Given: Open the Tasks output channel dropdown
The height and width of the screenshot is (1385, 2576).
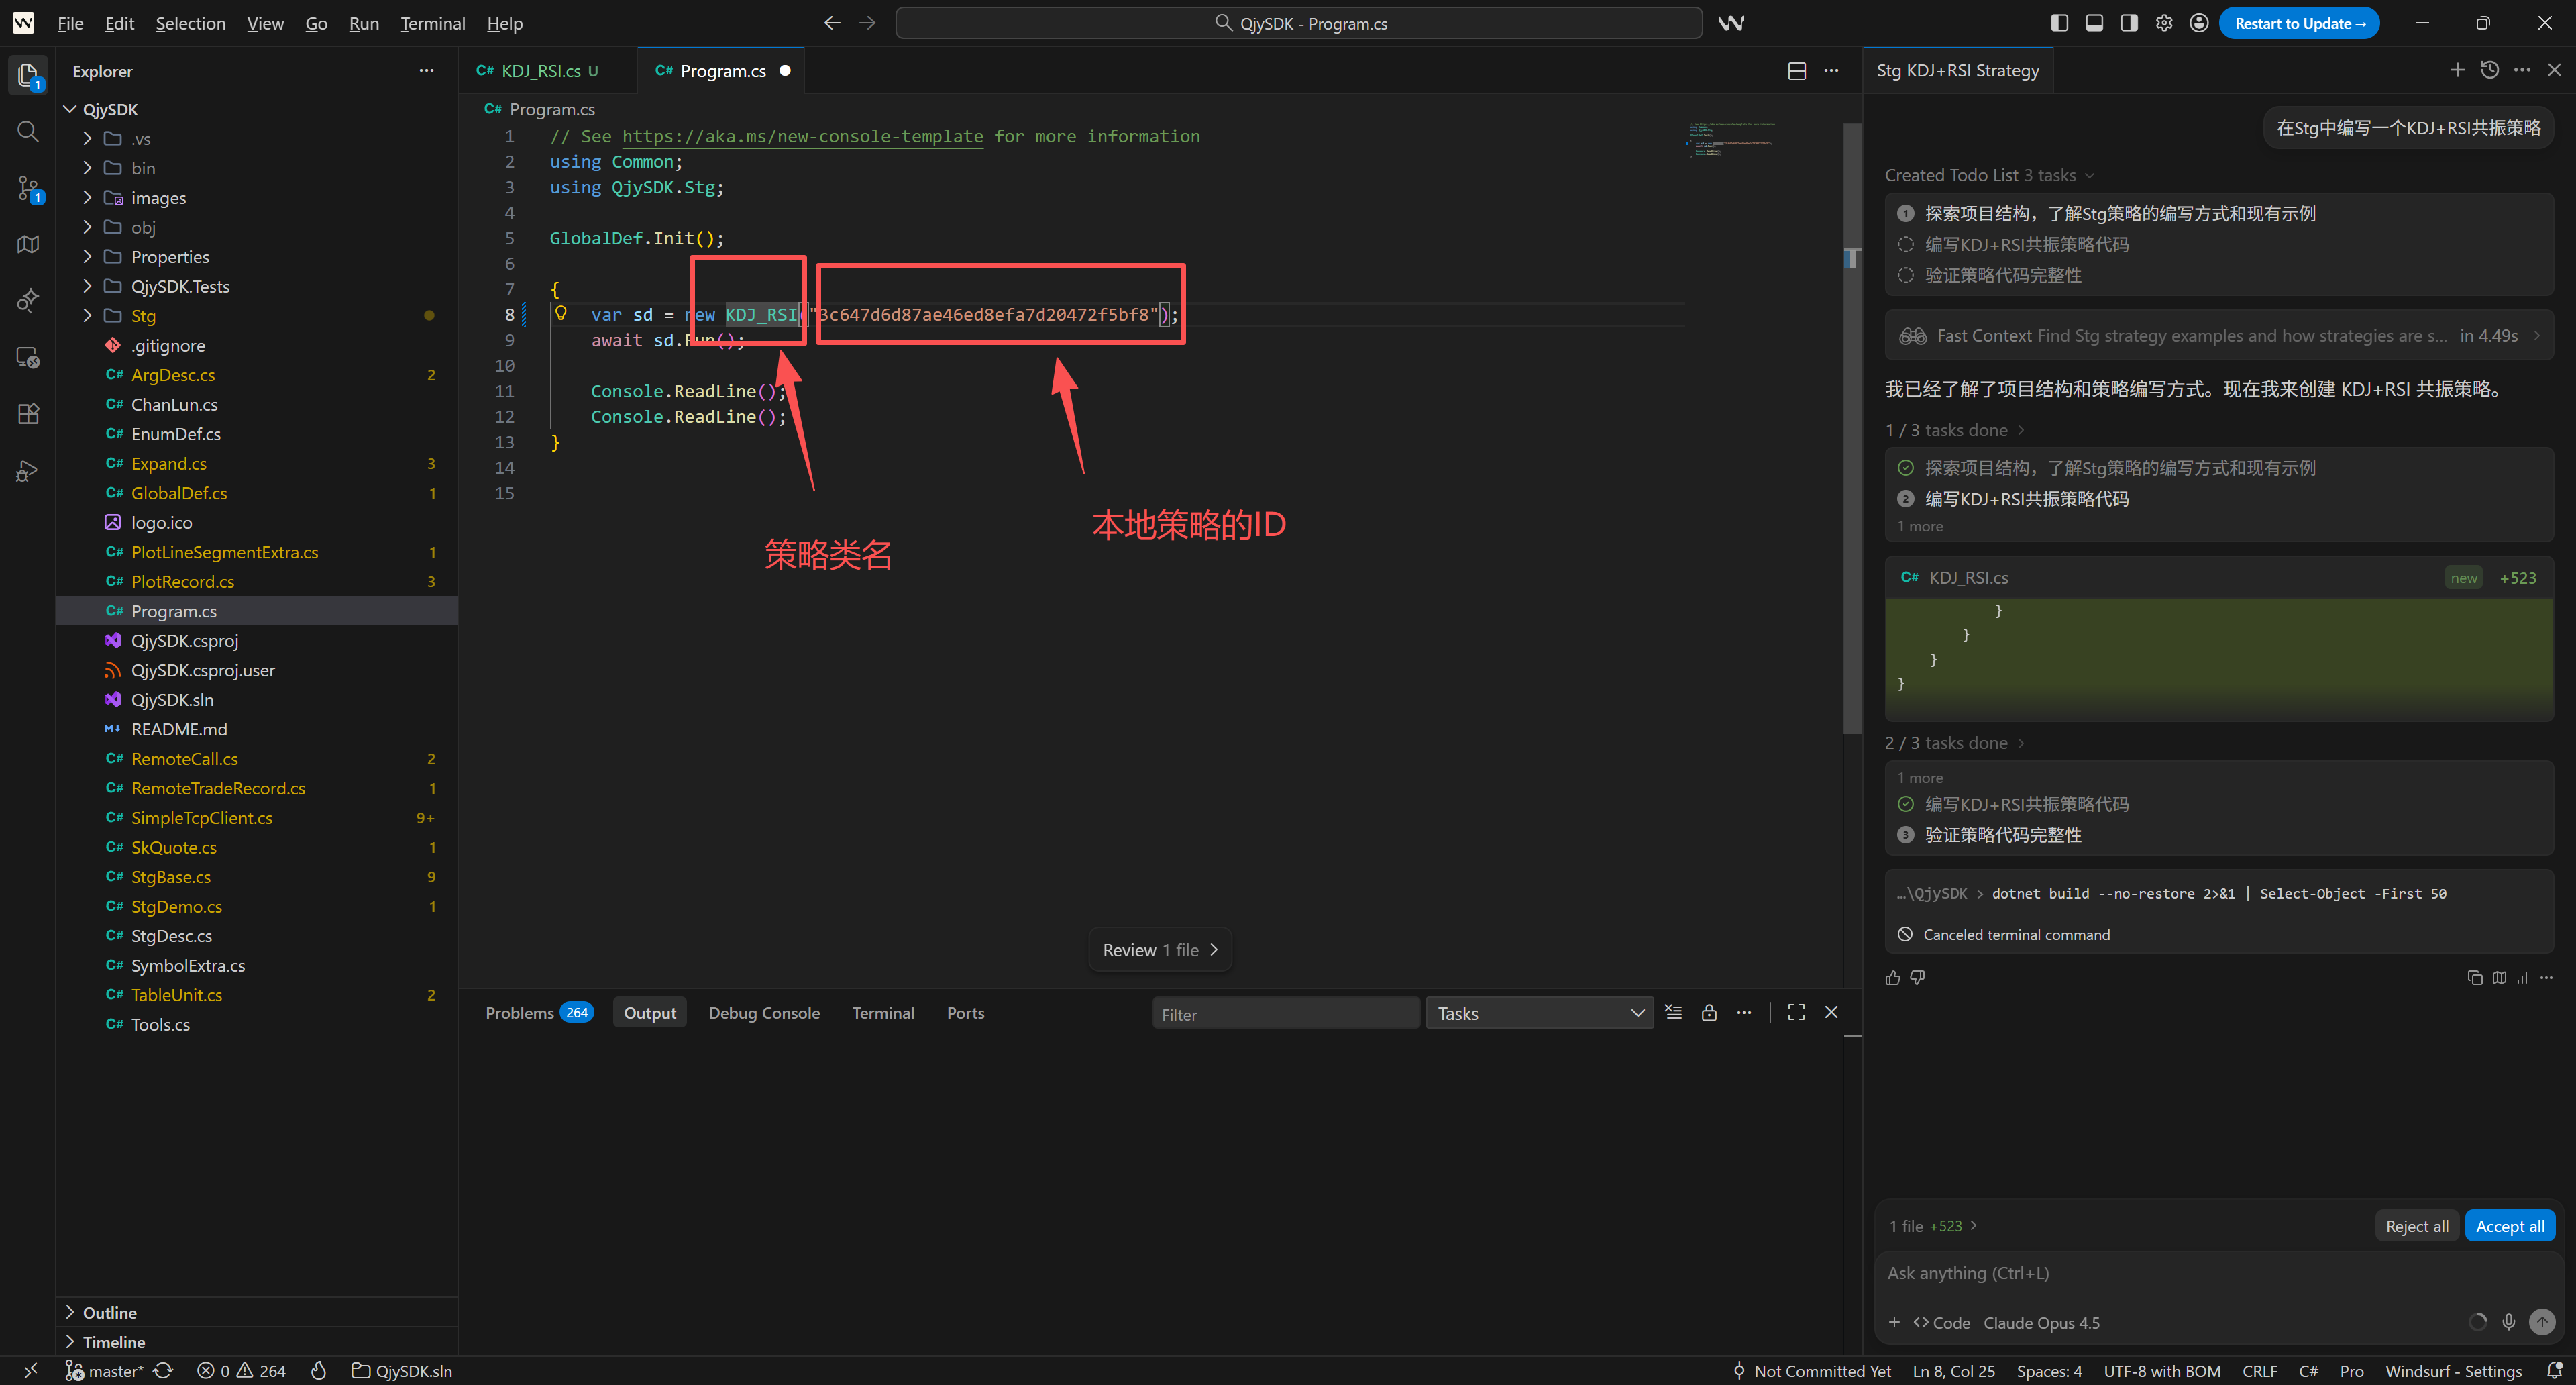Looking at the screenshot, I should point(1539,1013).
